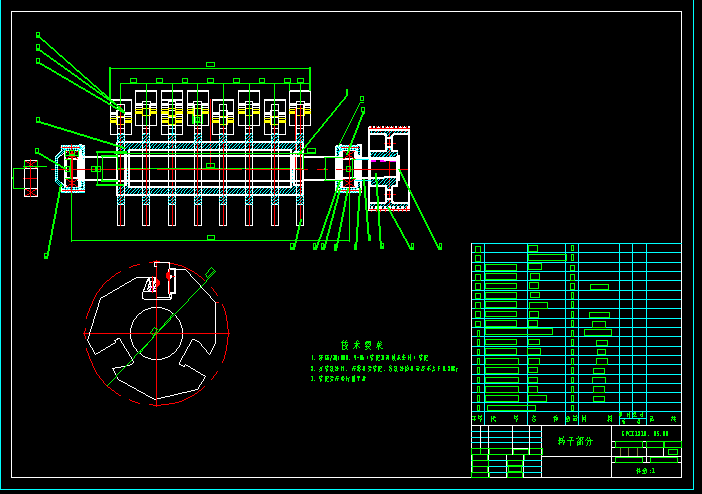Click the scale text ending in :1

(x=645, y=471)
